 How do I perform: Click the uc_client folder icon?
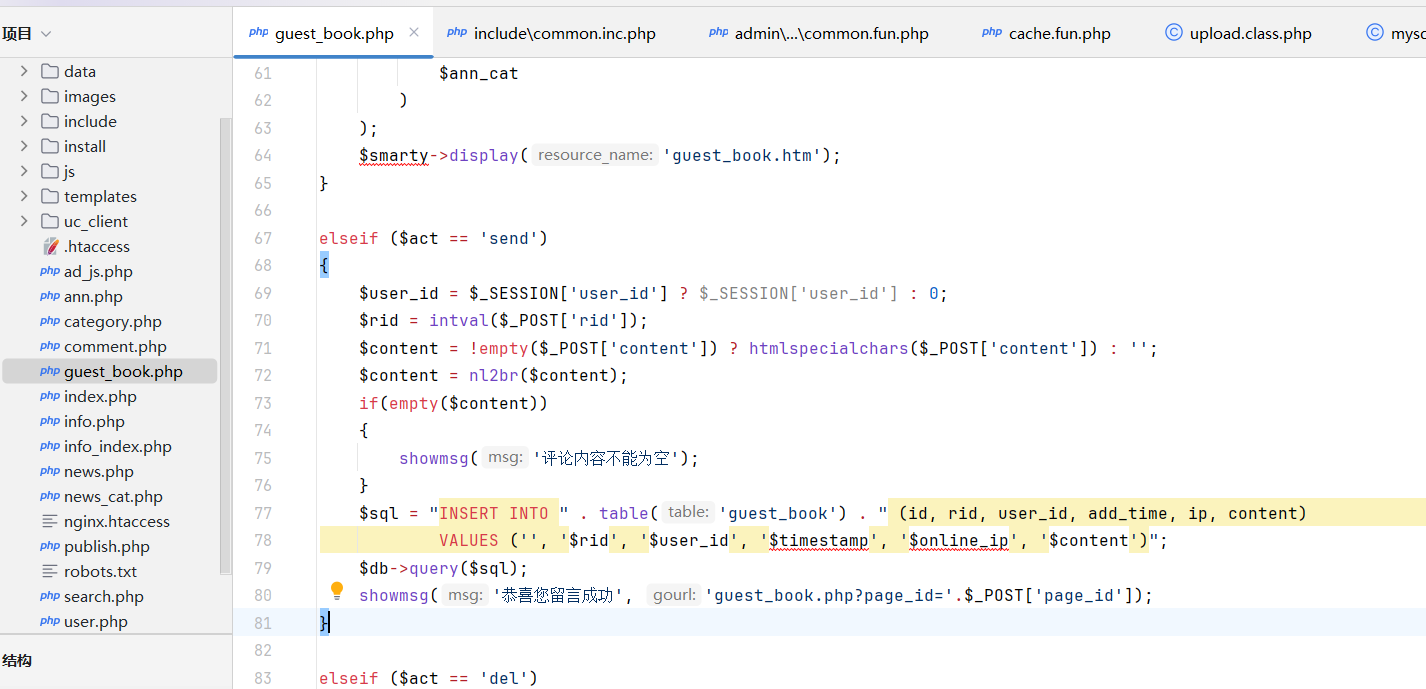pos(50,222)
